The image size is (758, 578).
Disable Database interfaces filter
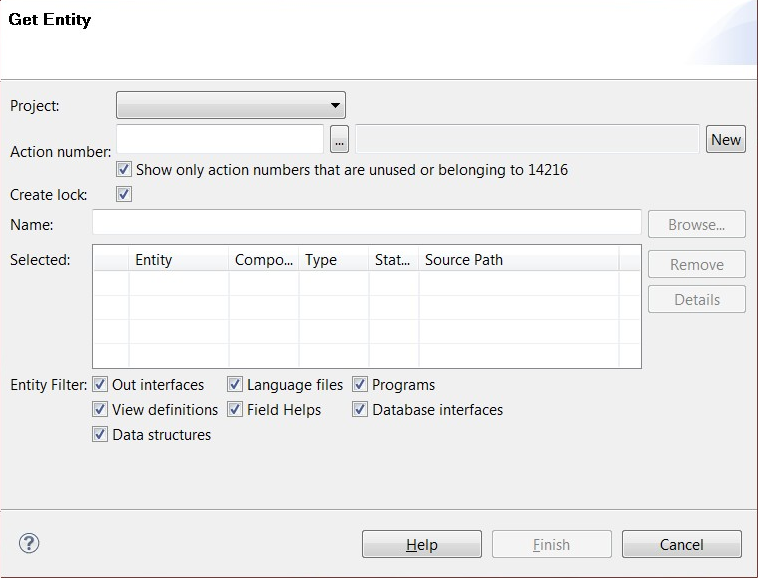click(x=360, y=410)
